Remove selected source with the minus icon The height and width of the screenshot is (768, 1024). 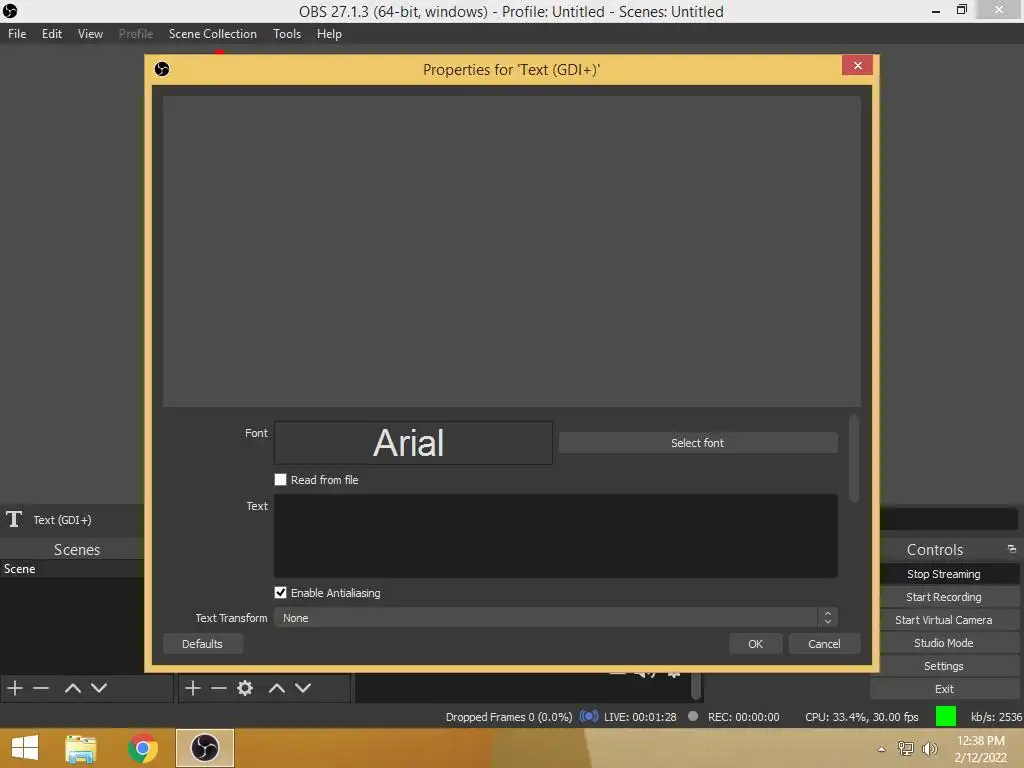coord(219,688)
